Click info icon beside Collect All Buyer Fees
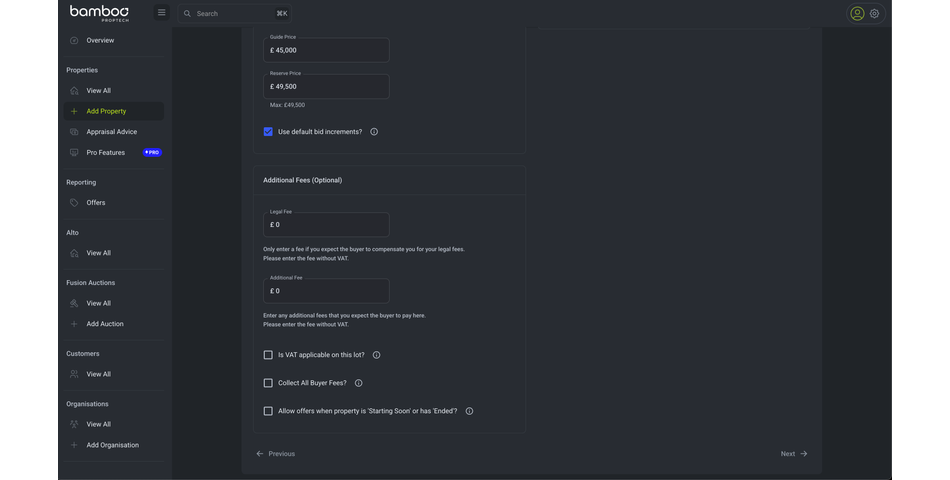The width and height of the screenshot is (950, 480). click(x=359, y=383)
